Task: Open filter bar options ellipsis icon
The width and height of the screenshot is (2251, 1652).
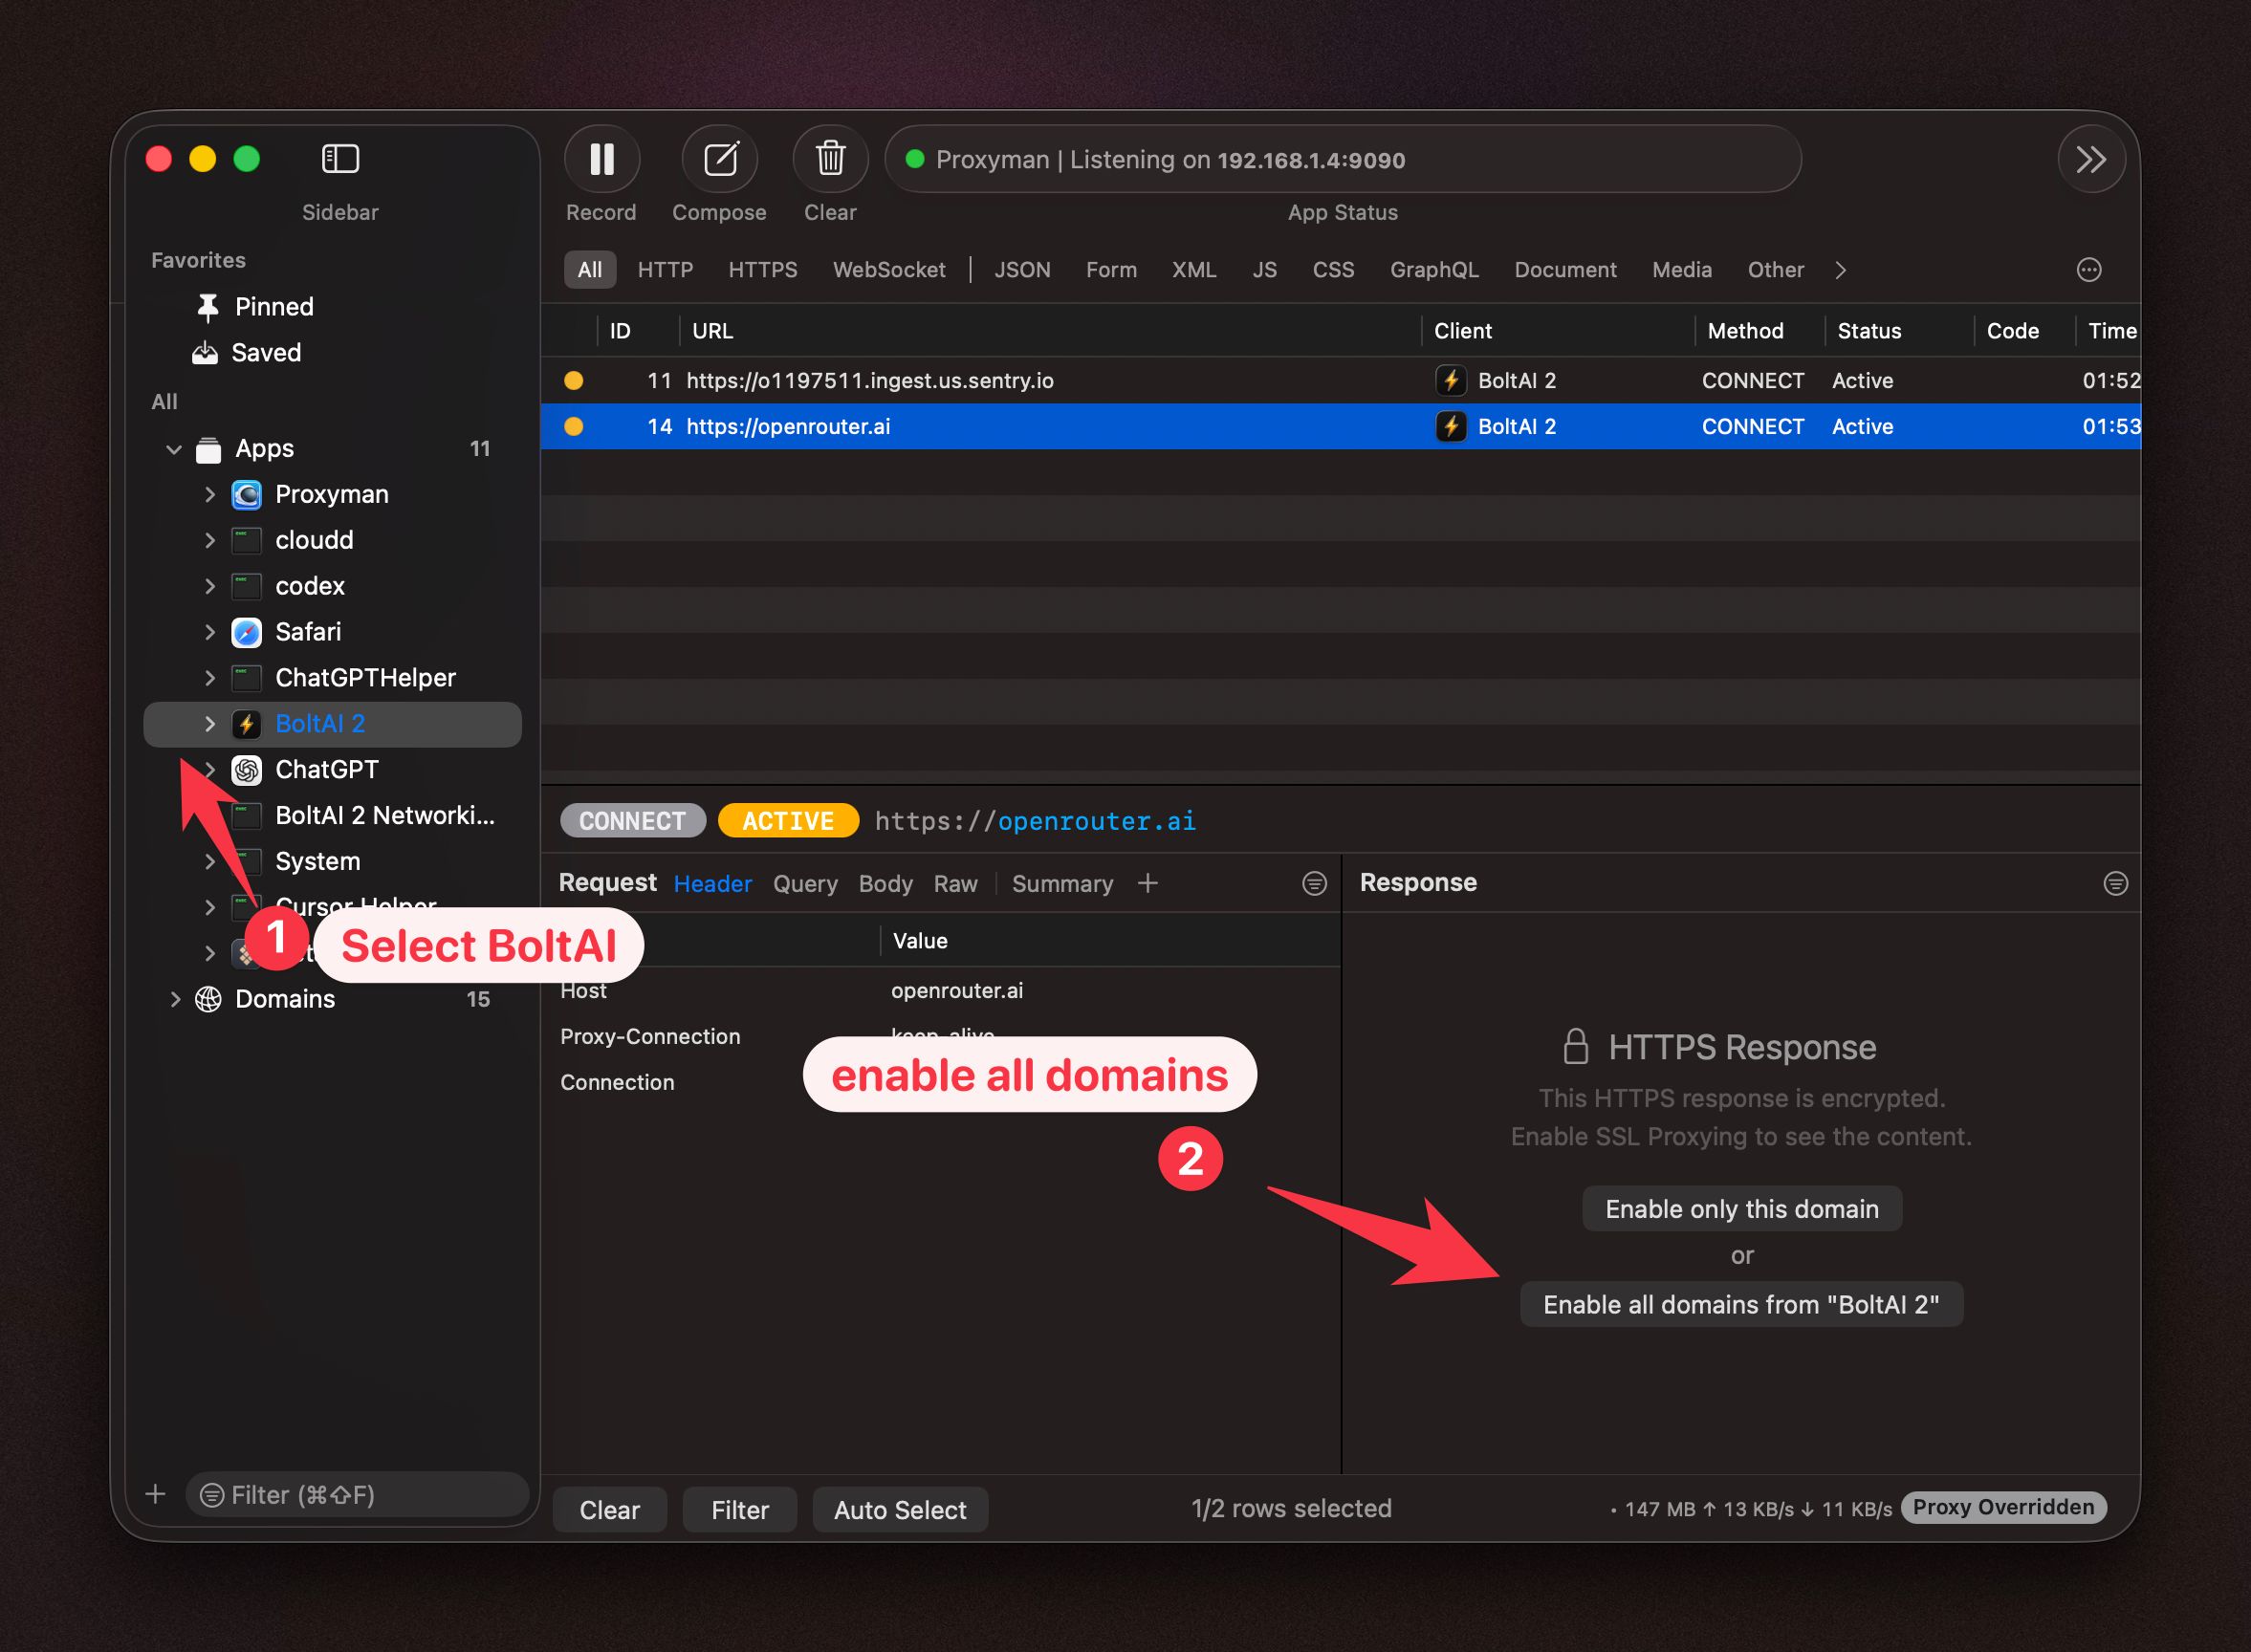Action: click(x=2089, y=270)
